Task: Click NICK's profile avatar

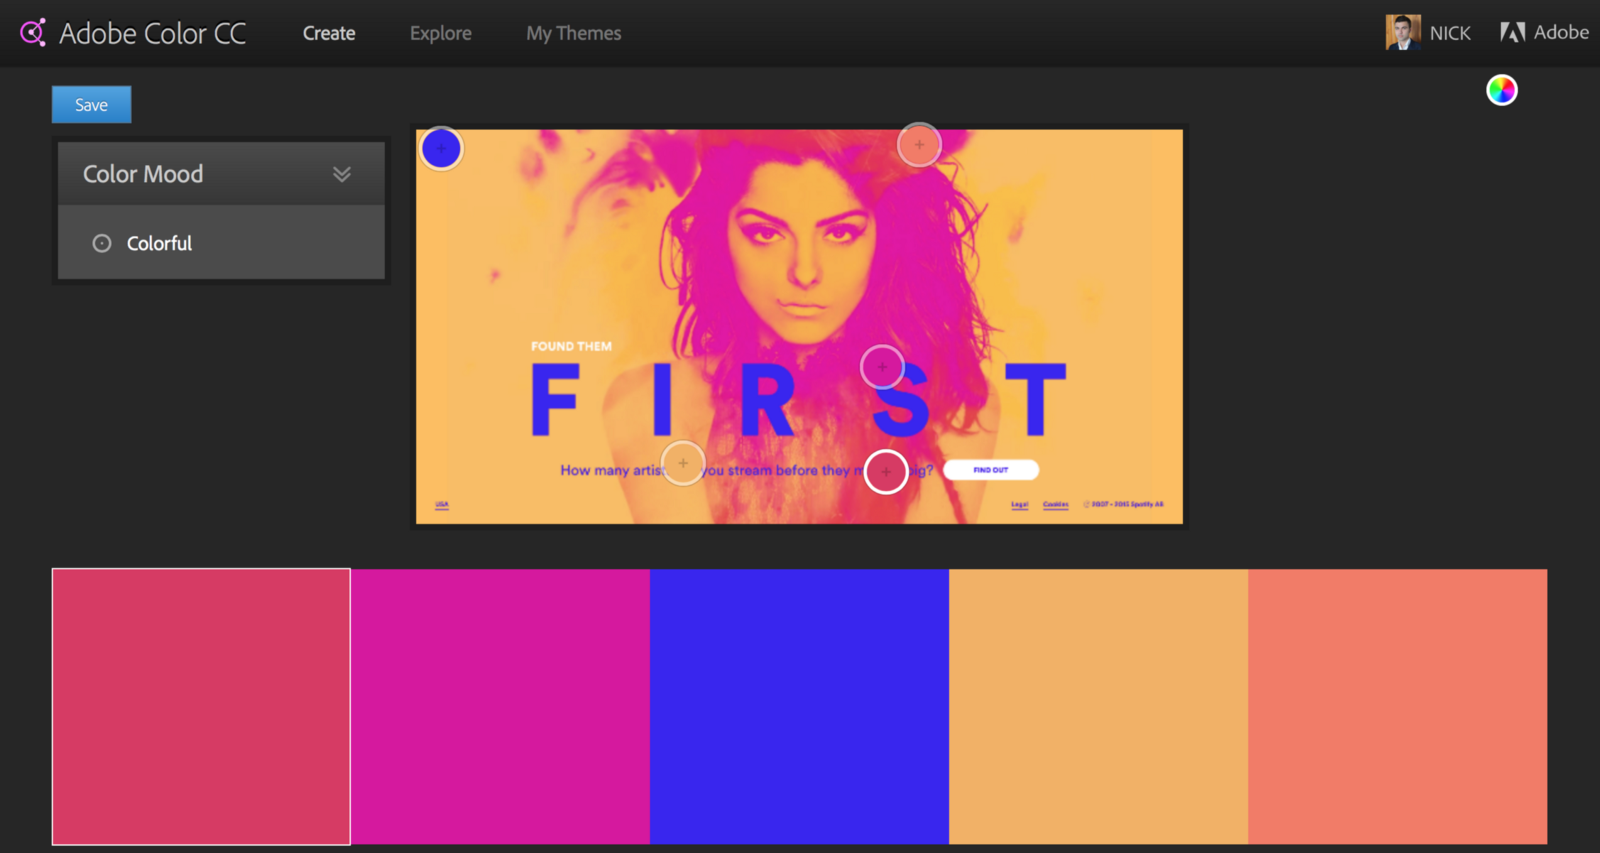Action: [1402, 32]
